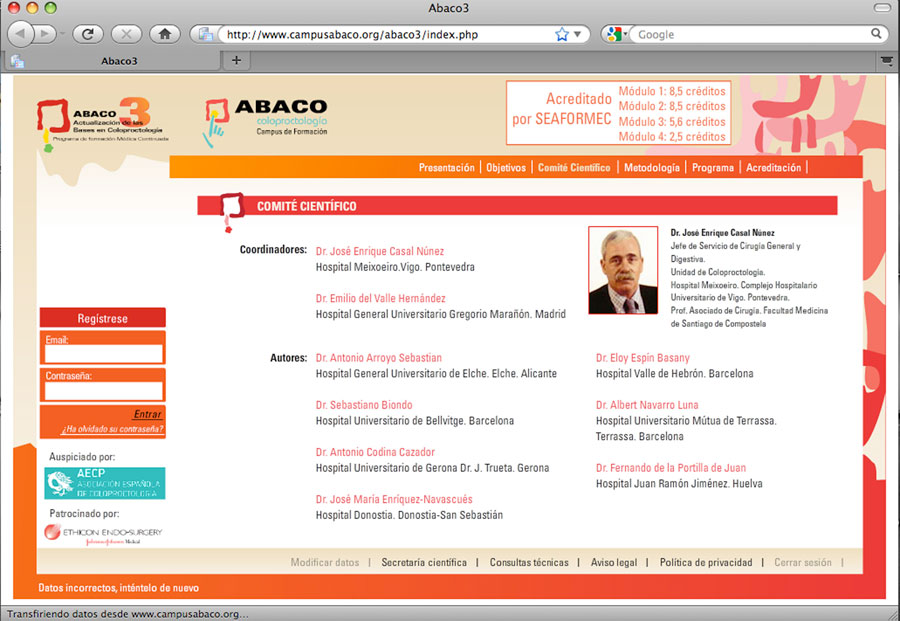
Task: Click the ABACO 3 logo
Action: click(x=102, y=124)
